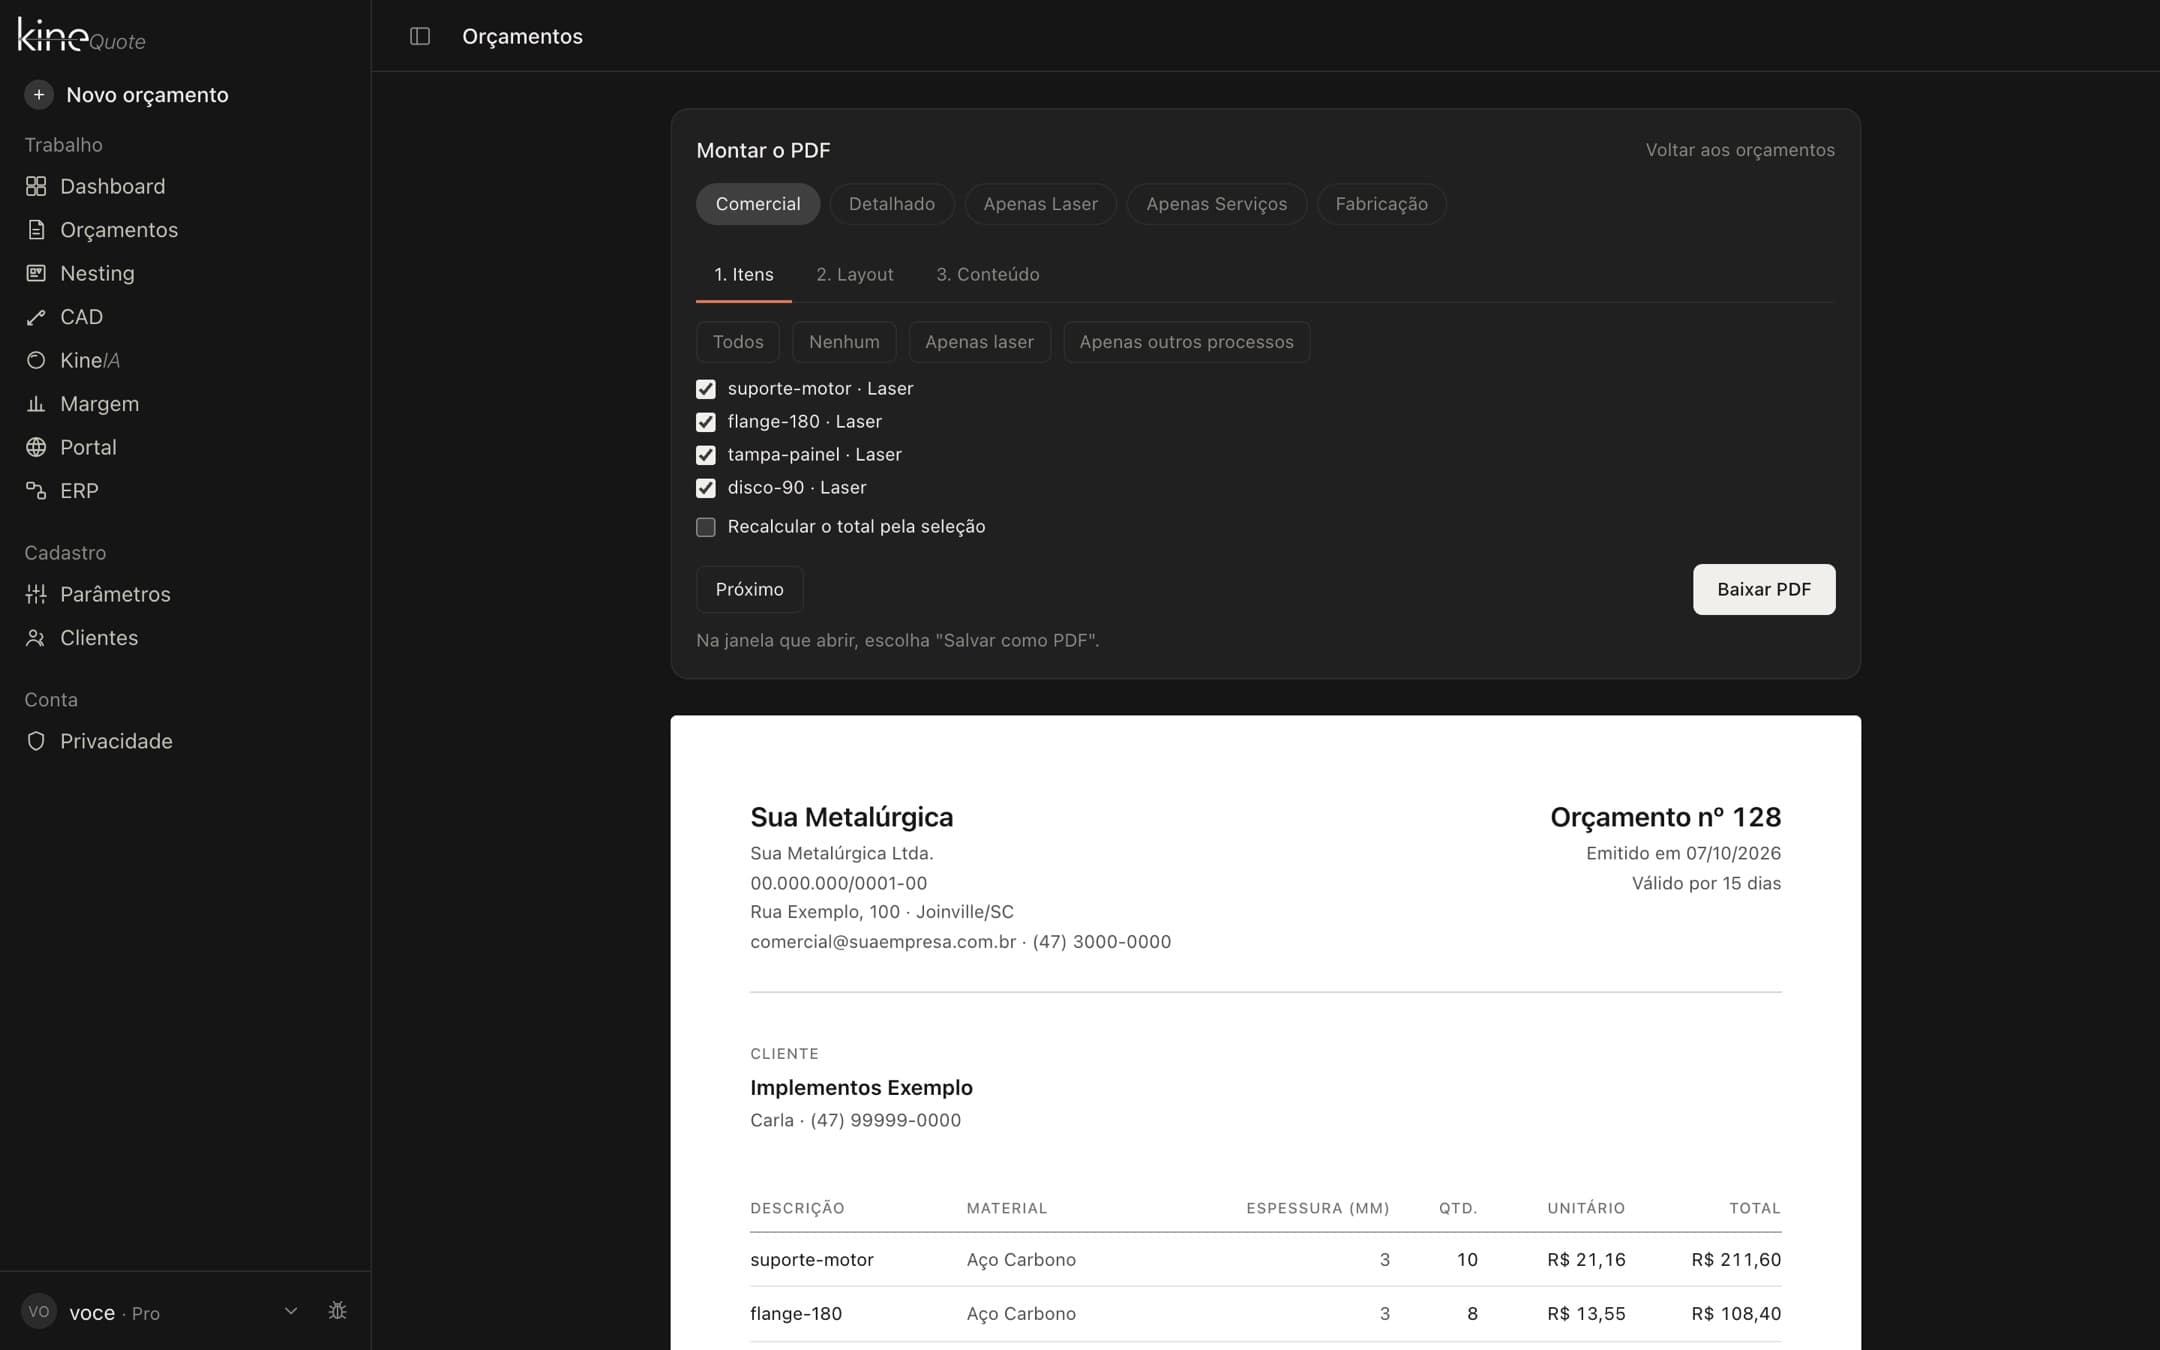Open Dashboard via its grid icon
The width and height of the screenshot is (2160, 1350).
coord(36,186)
